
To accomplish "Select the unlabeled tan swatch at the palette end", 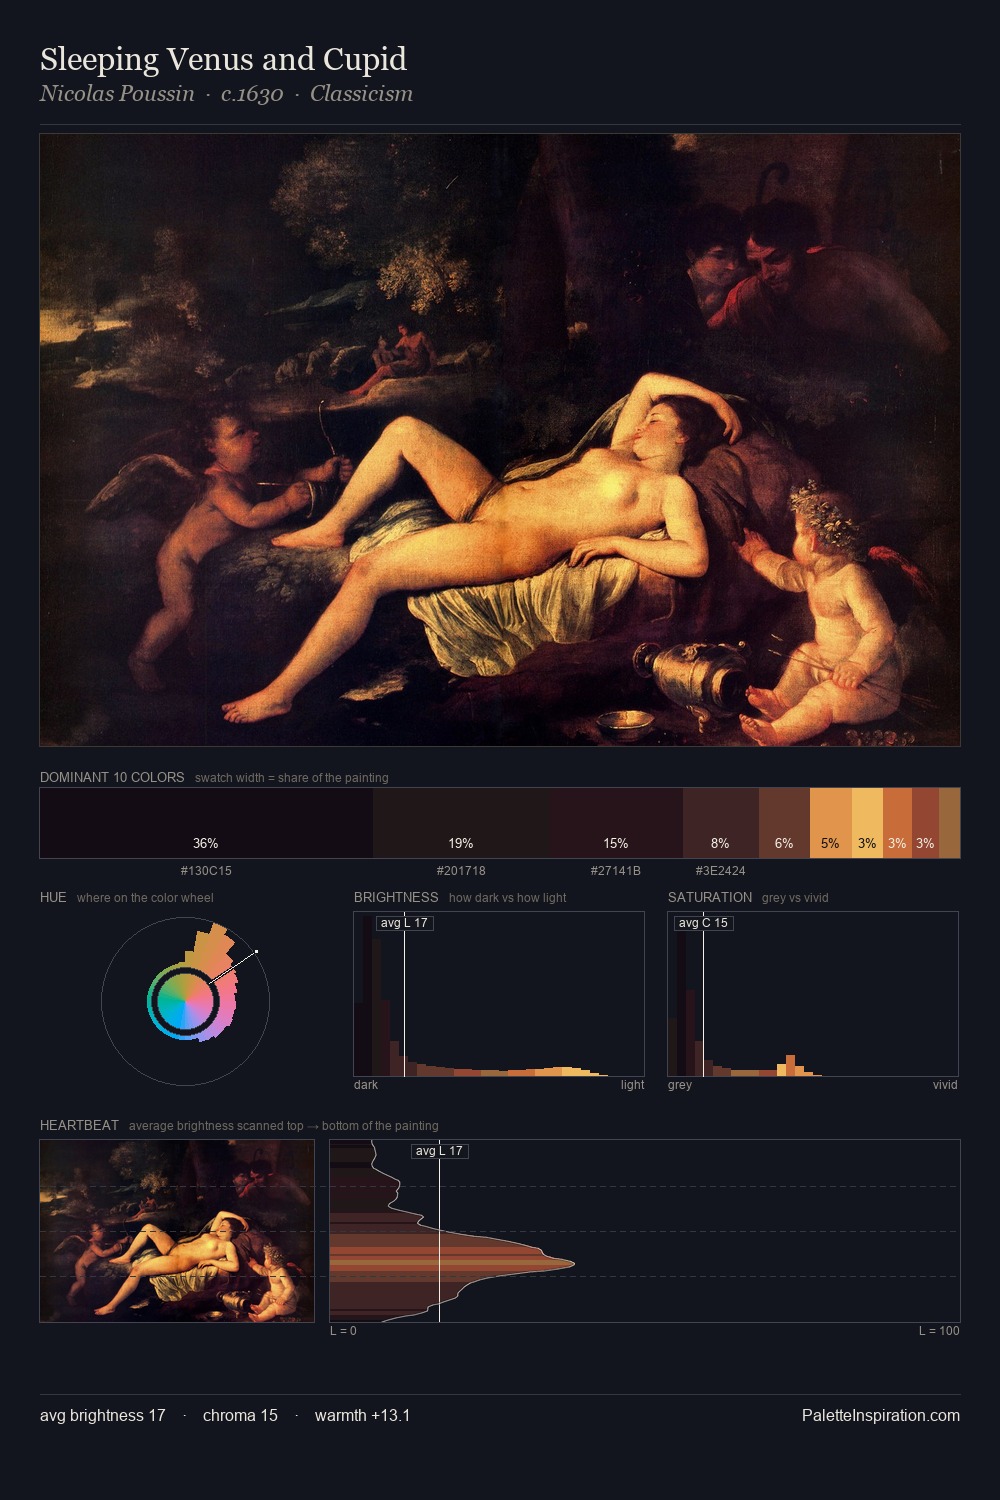I will (x=949, y=823).
